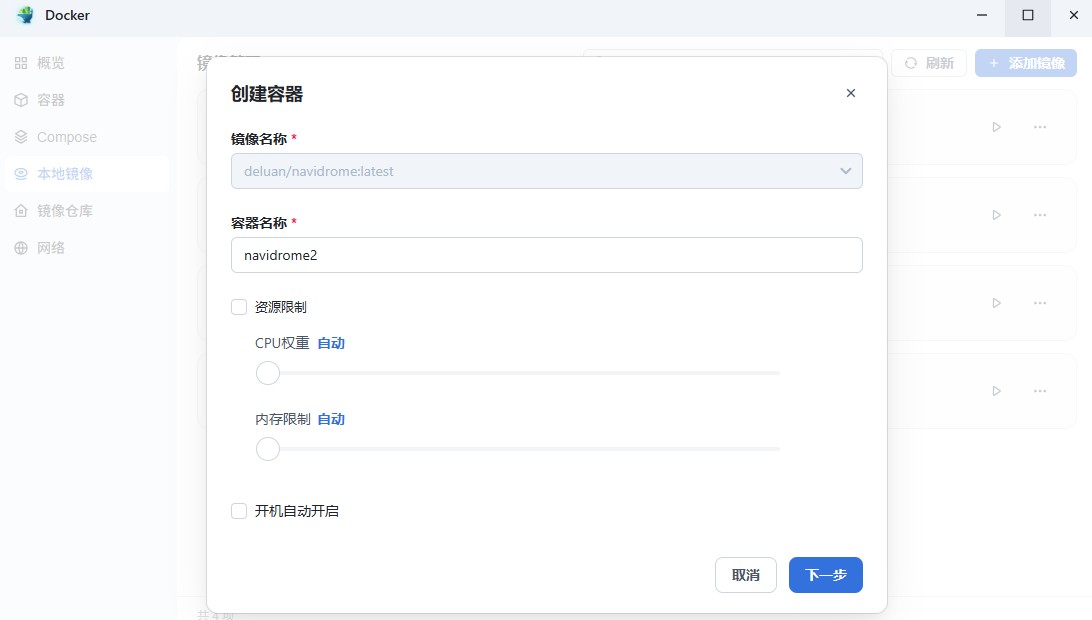Open 镜像仓库 registry via its house icon
The width and height of the screenshot is (1092, 620).
pos(21,211)
